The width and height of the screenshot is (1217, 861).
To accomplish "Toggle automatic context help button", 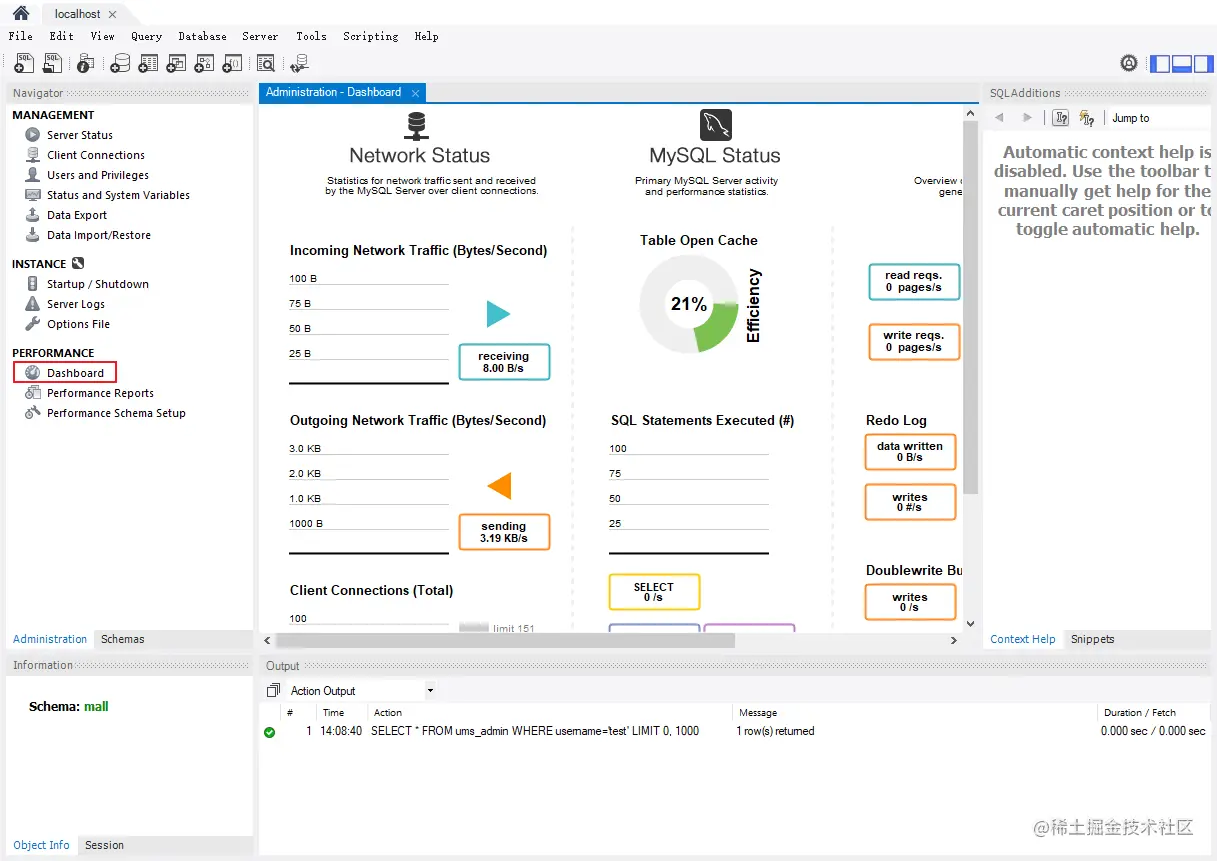I will (1061, 118).
